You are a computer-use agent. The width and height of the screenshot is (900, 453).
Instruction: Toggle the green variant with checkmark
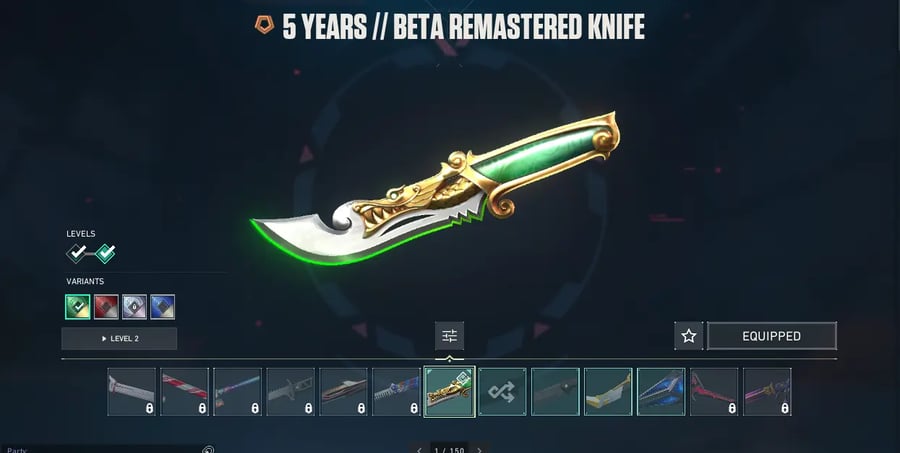(77, 307)
